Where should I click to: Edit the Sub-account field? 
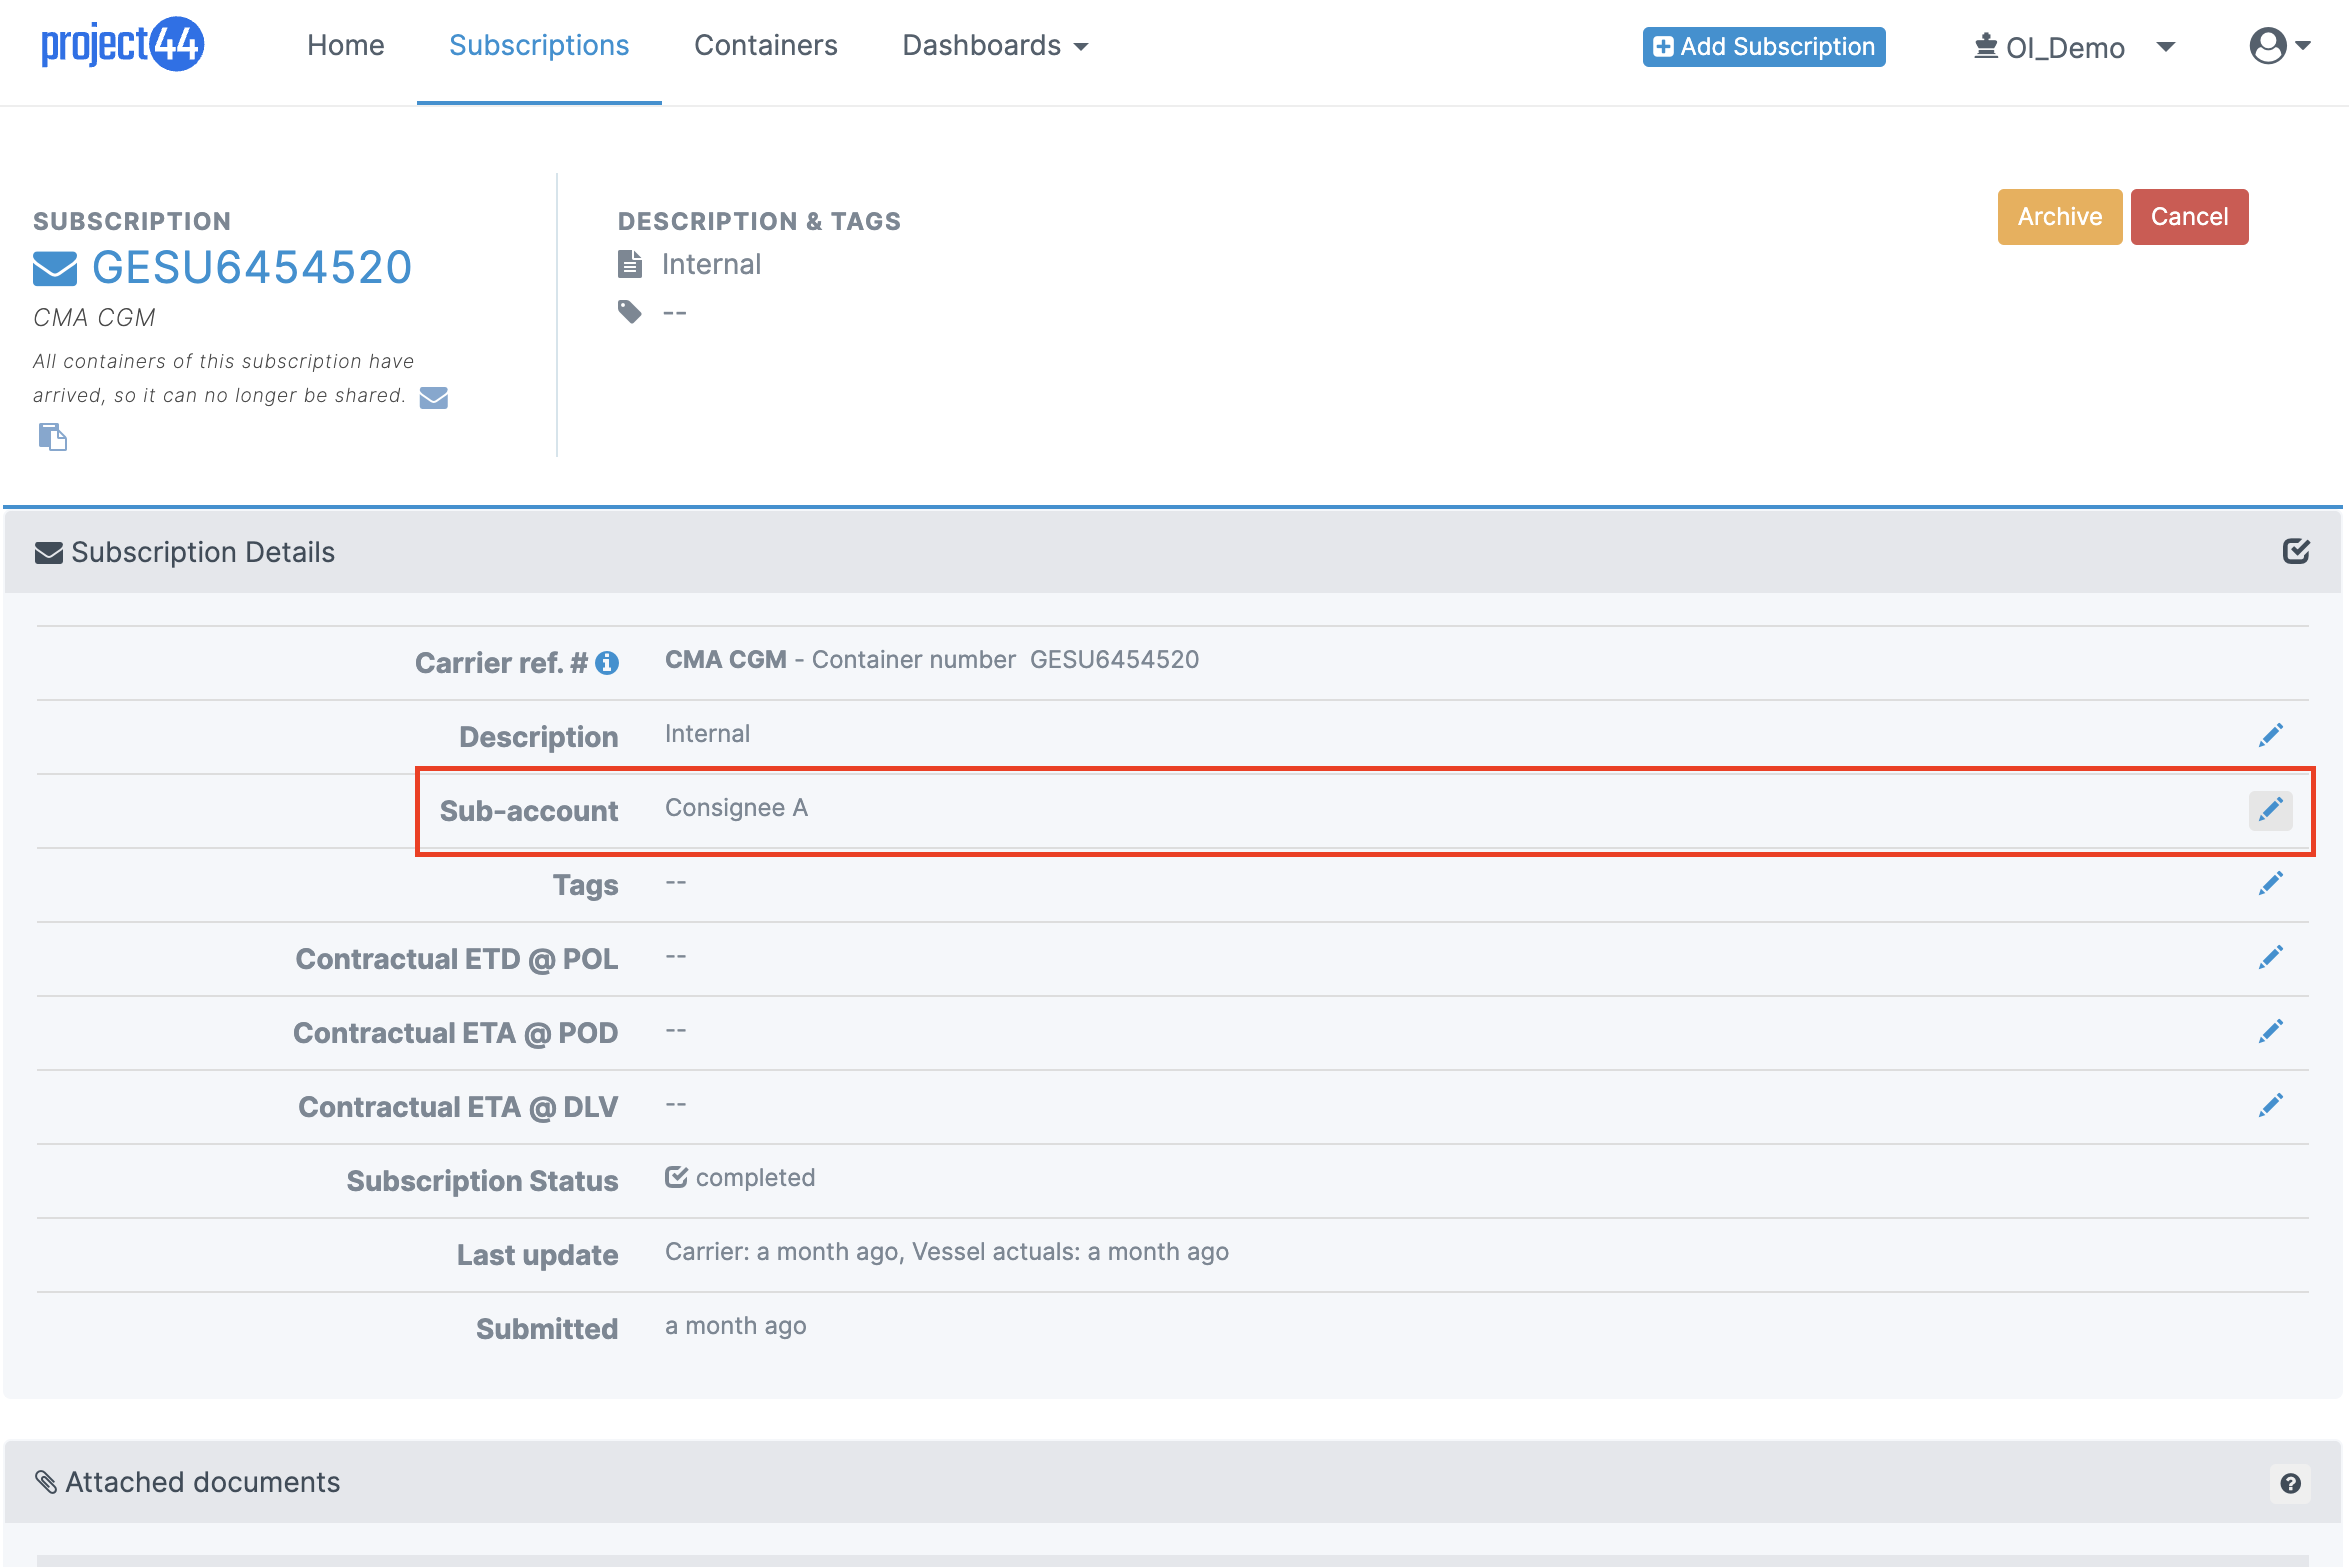[x=2270, y=809]
